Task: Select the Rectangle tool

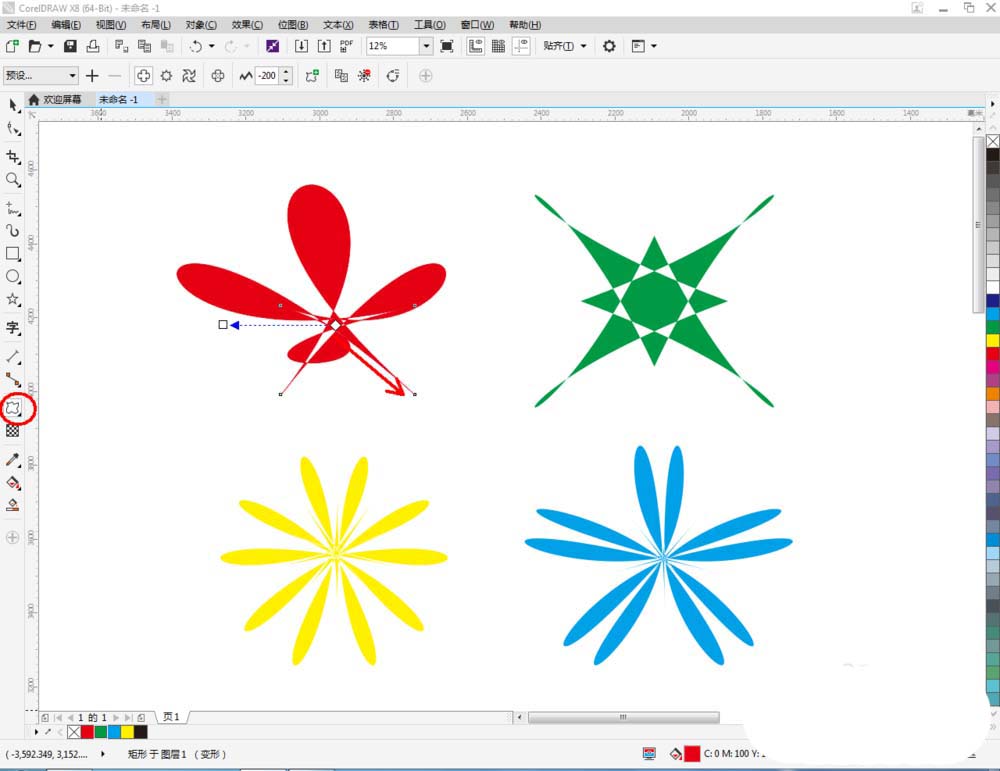Action: tap(14, 254)
